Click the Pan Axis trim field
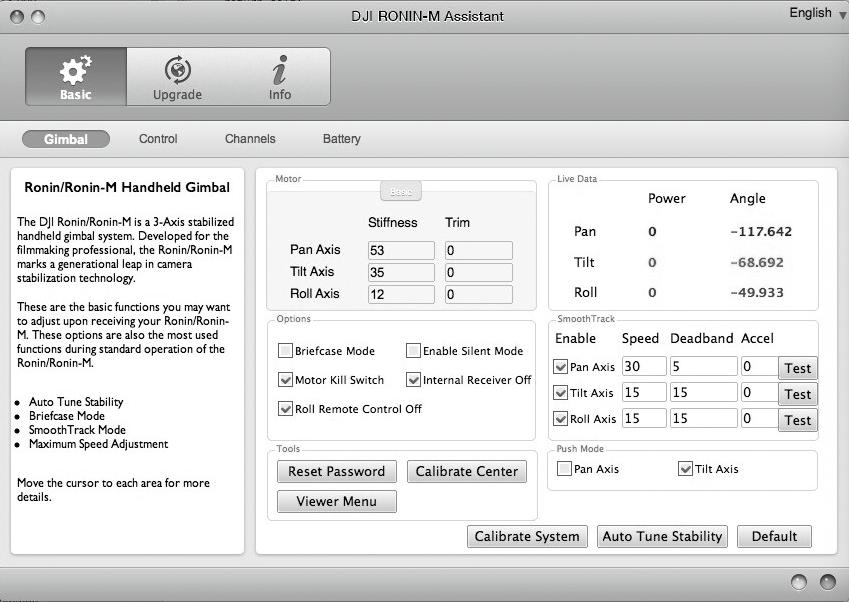Image resolution: width=849 pixels, height=602 pixels. (479, 250)
